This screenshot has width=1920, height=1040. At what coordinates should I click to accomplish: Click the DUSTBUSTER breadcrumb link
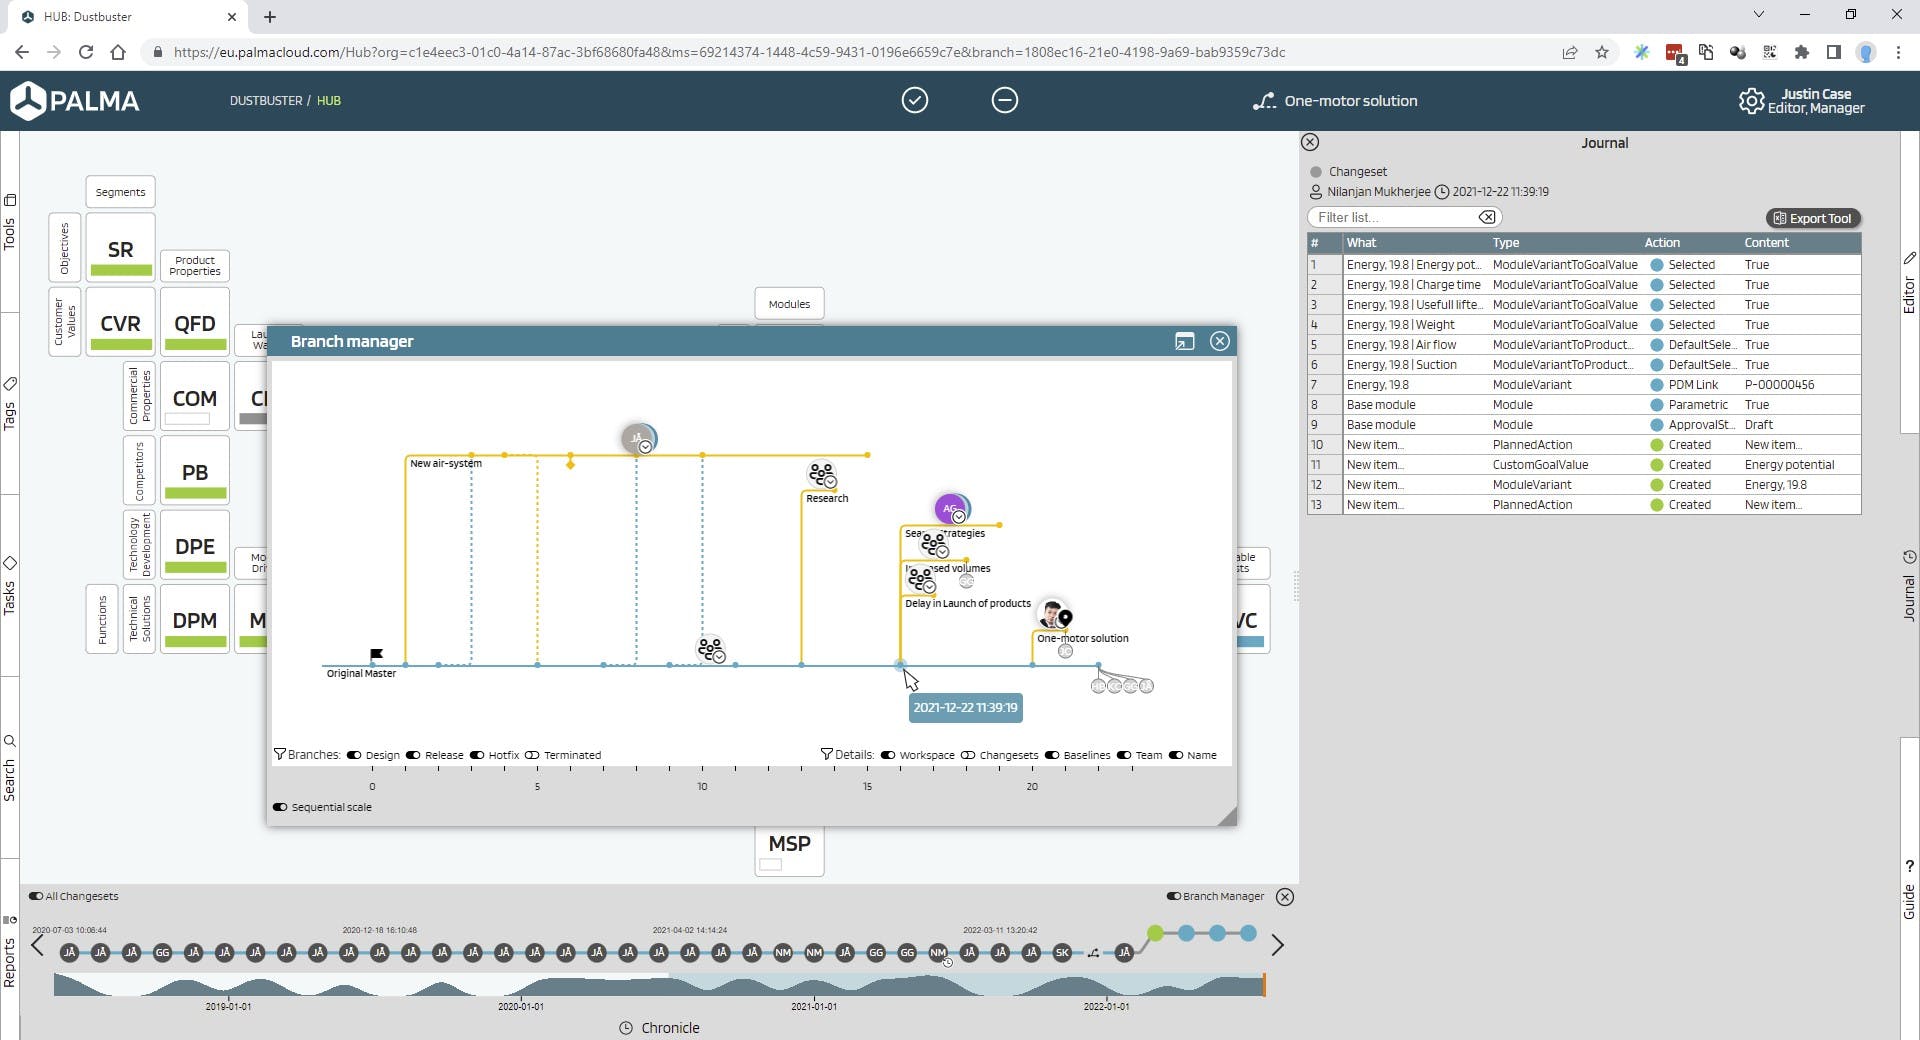(x=266, y=101)
